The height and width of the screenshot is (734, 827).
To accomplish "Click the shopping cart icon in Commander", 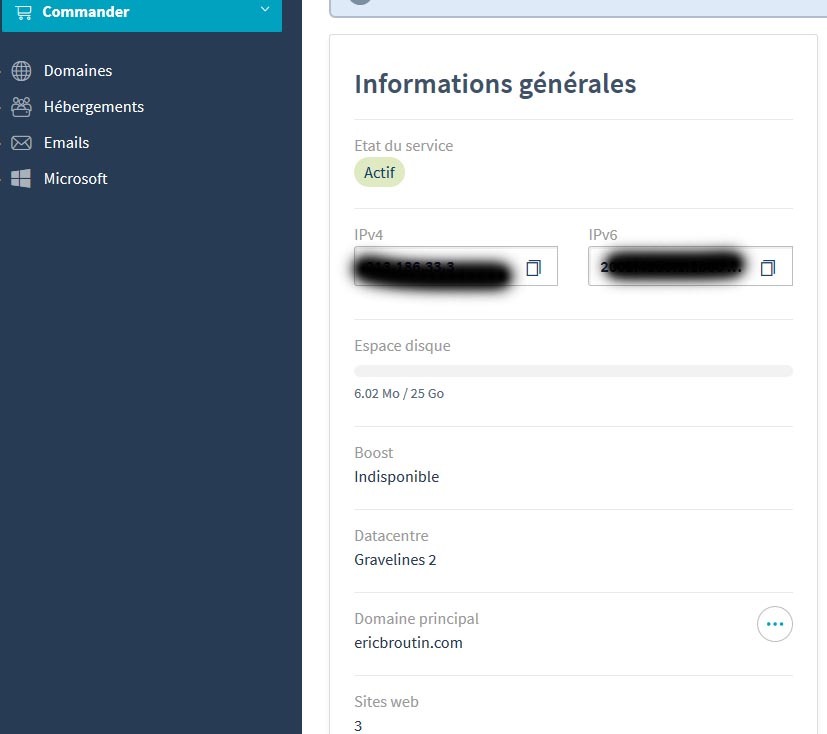I will coord(22,12).
